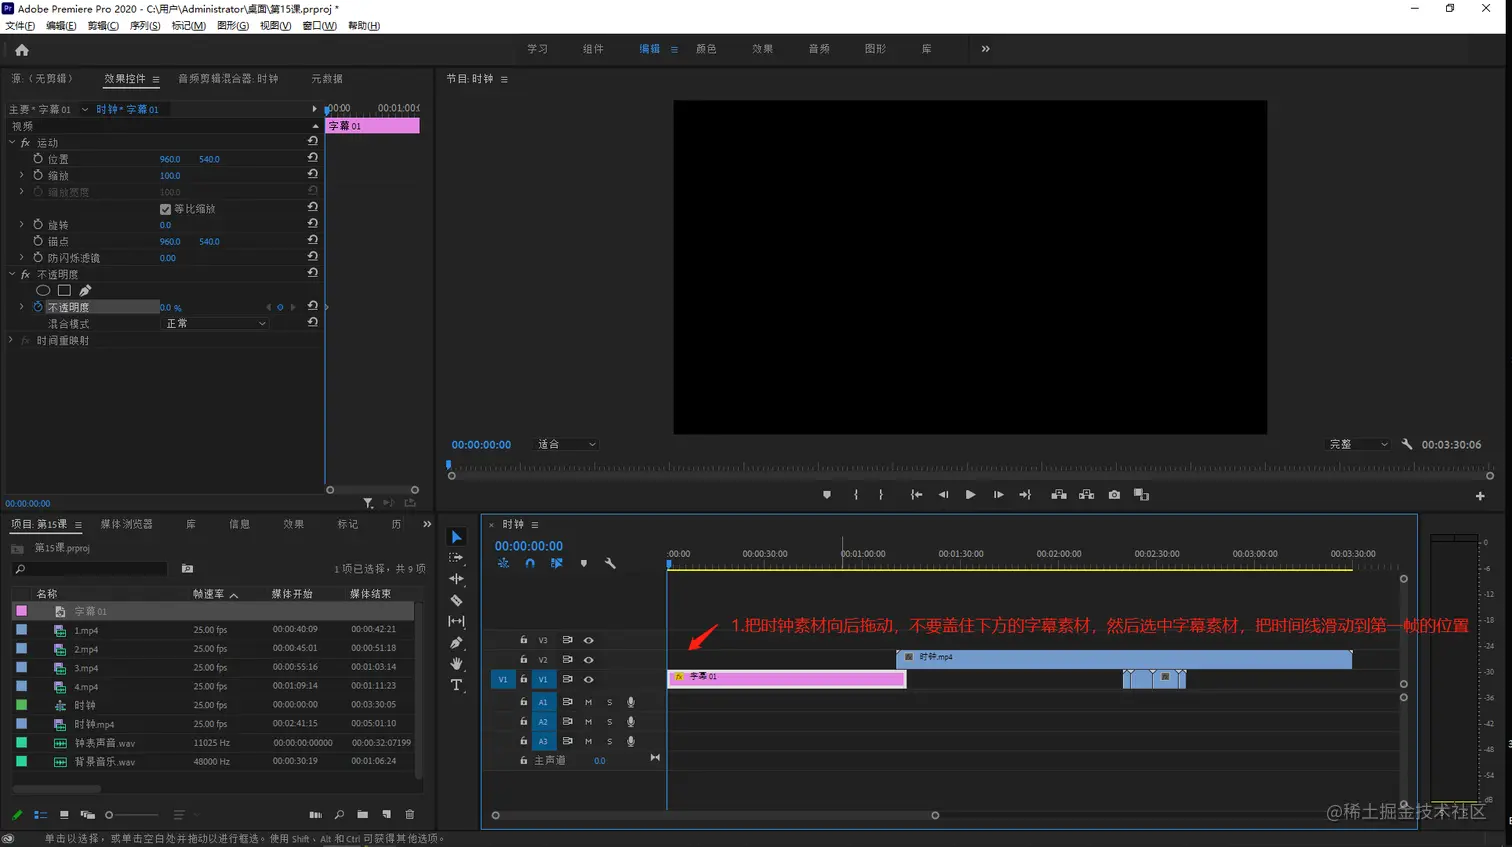Select the Track Select Forward tool
The width and height of the screenshot is (1512, 847).
pos(457,558)
